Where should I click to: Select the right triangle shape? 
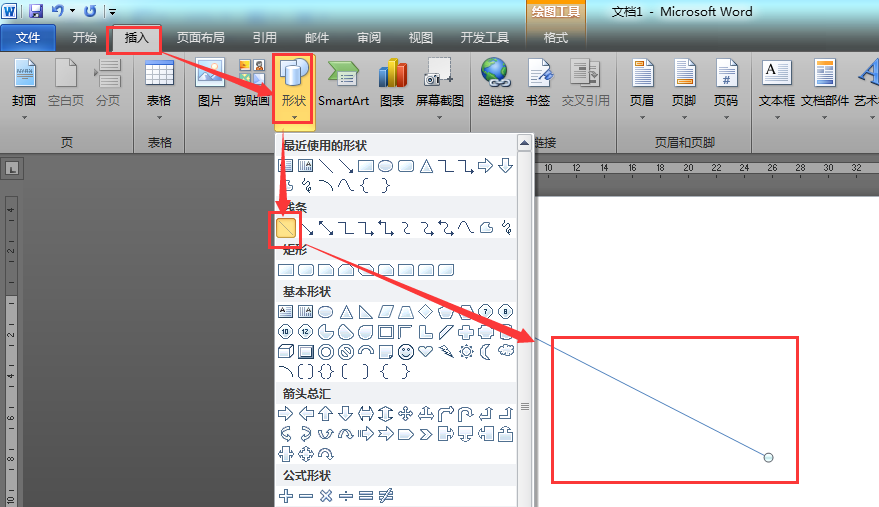366,311
